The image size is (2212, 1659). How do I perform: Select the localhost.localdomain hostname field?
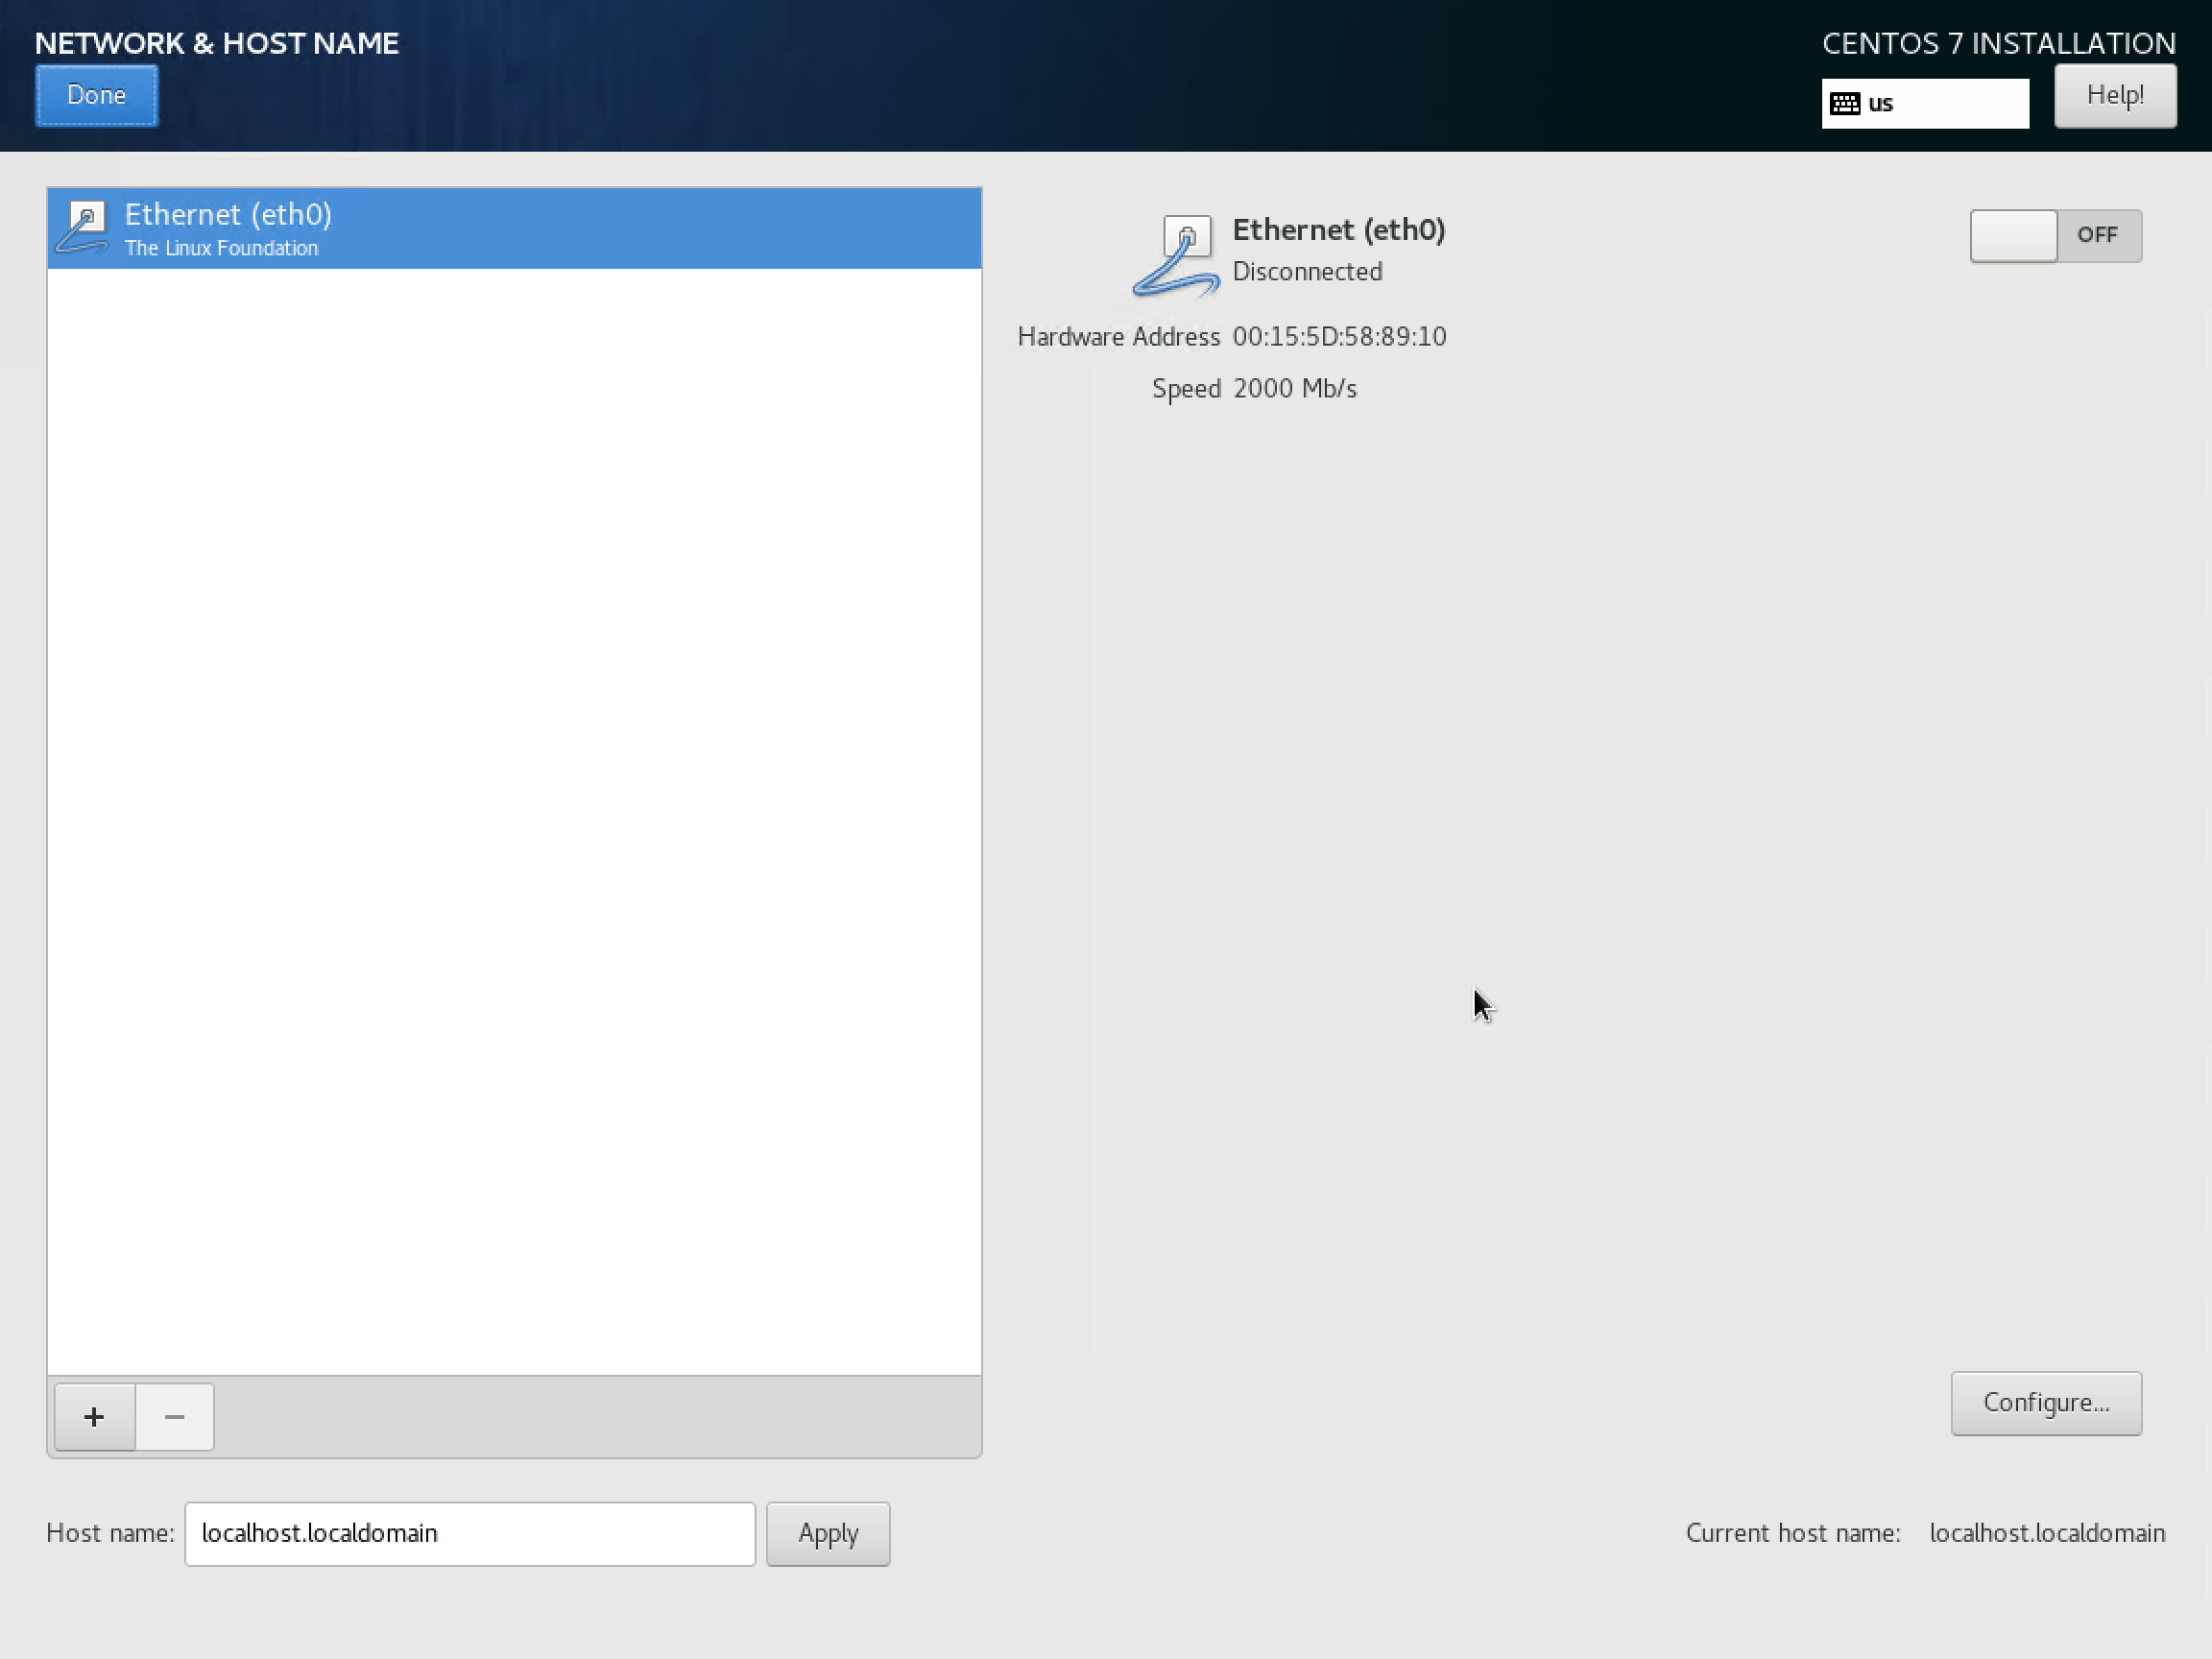(469, 1533)
